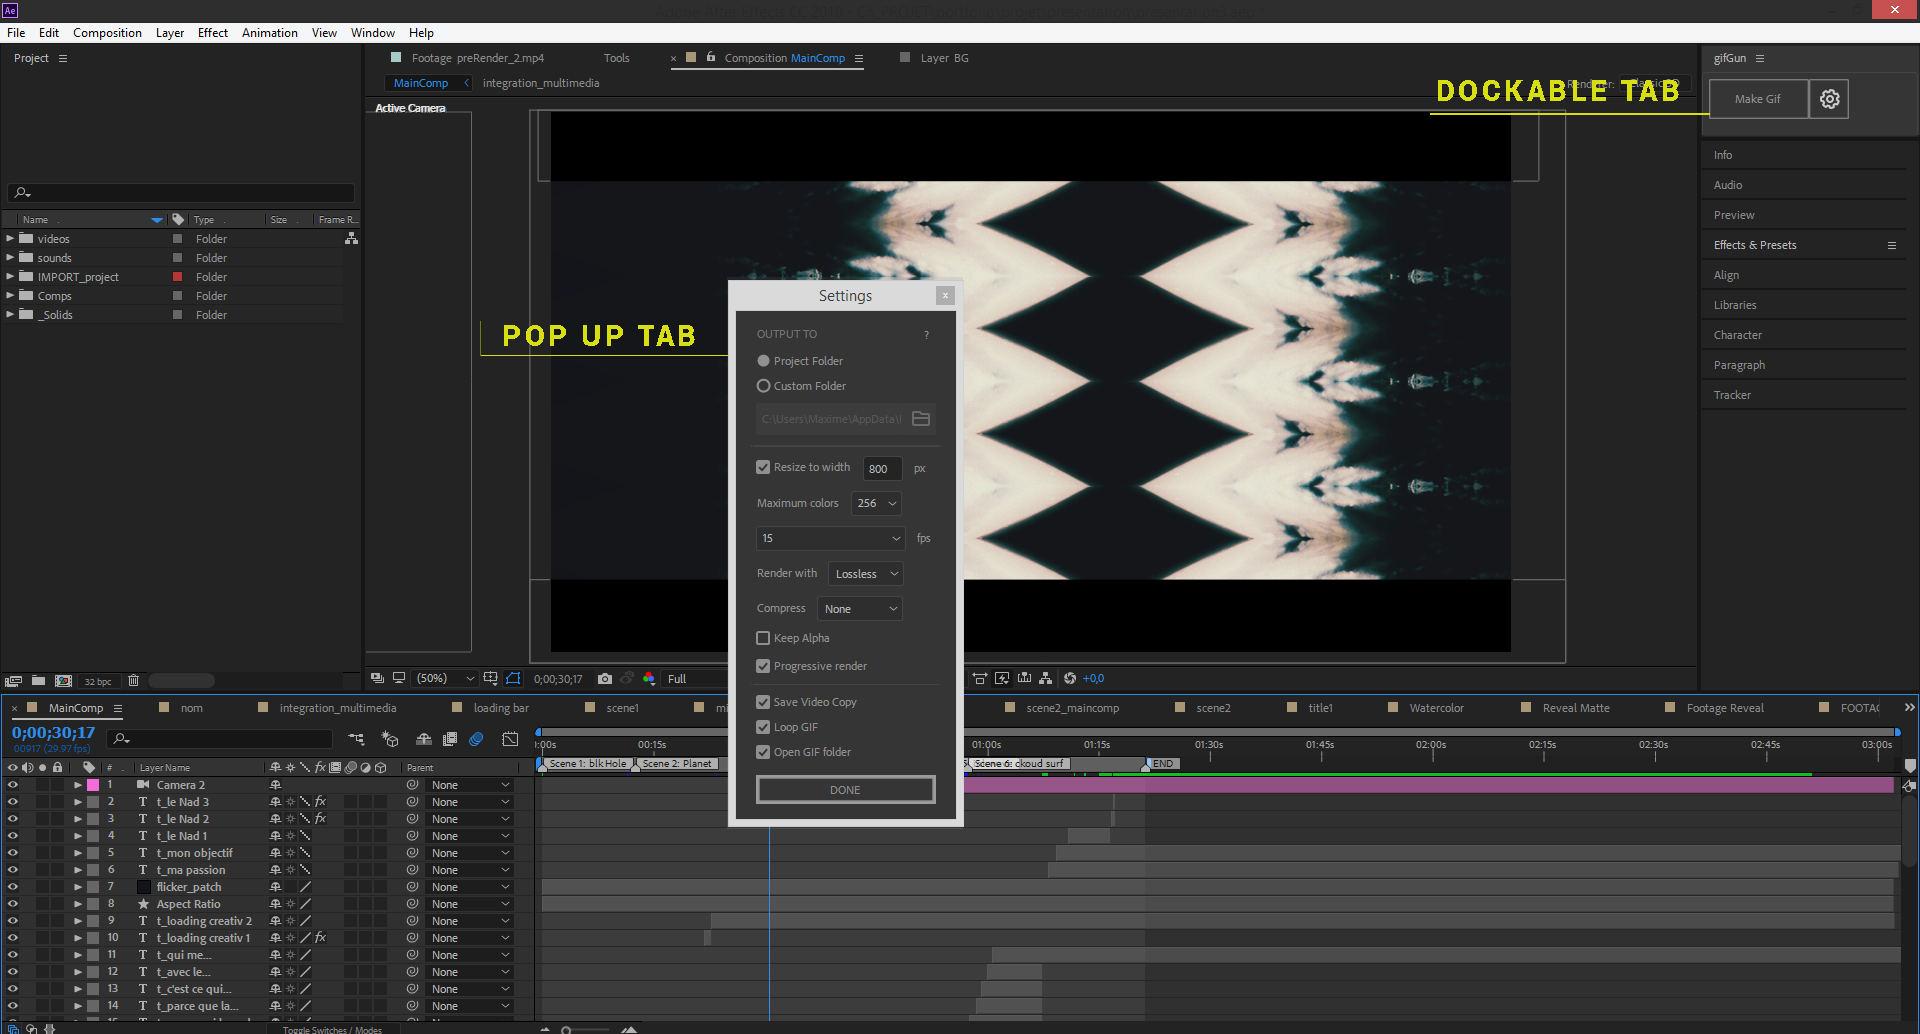Select the Custom Folder radio button
This screenshot has height=1034, width=1920.
pyautogui.click(x=763, y=386)
